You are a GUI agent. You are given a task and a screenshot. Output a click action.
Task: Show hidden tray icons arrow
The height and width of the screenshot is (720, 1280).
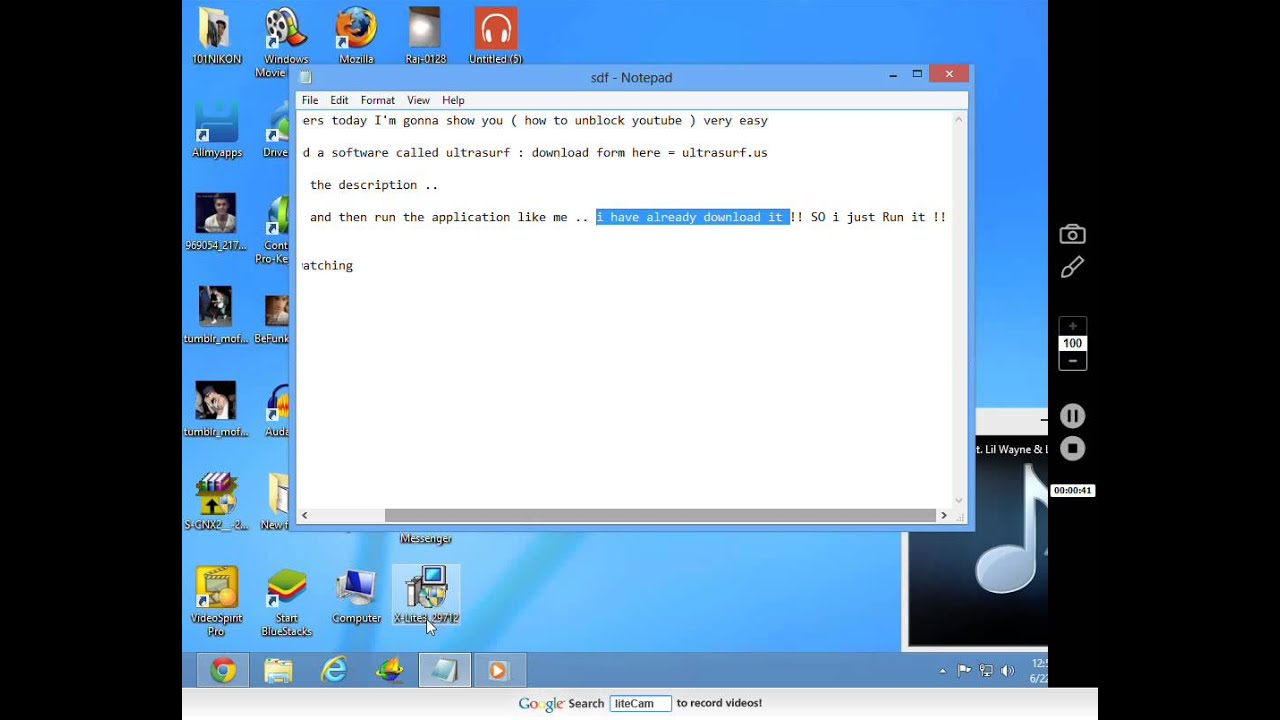(x=942, y=671)
